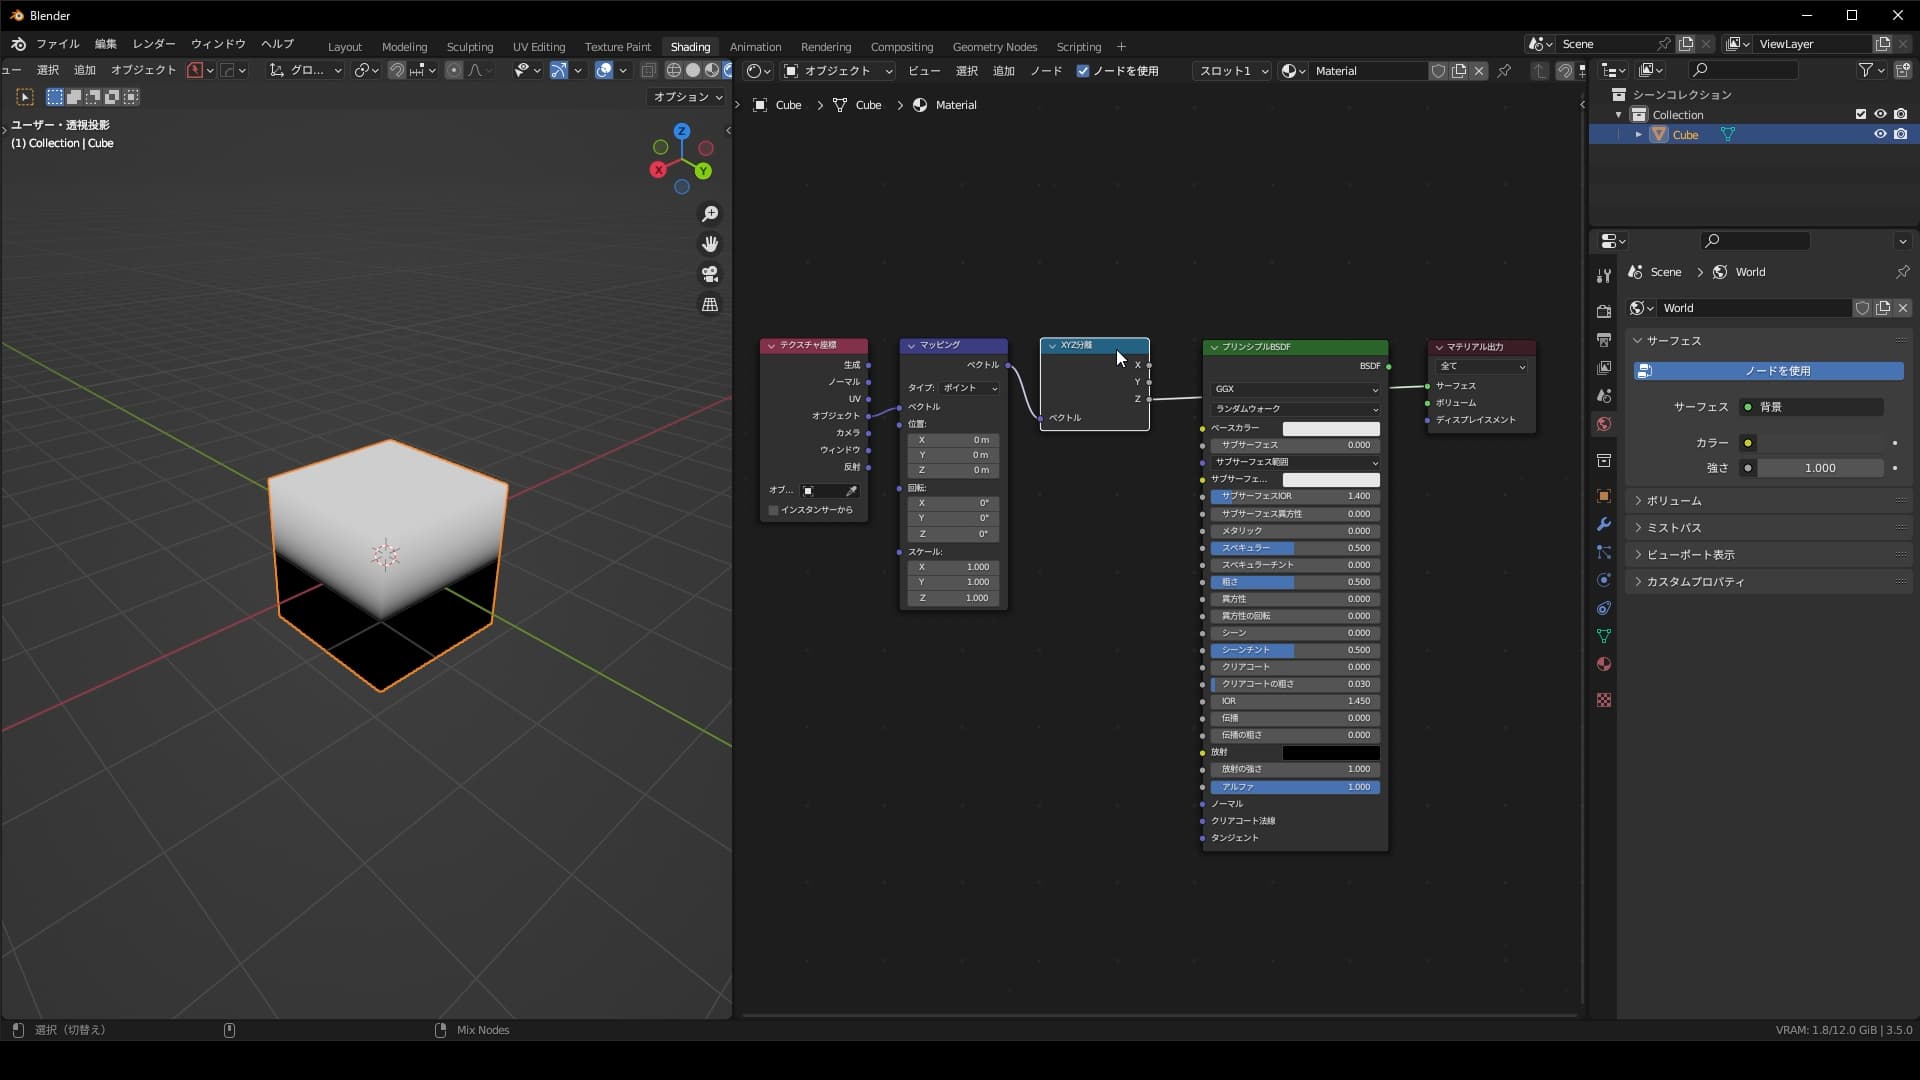1920x1080 pixels.
Task: Disable the ノードを使用 checkbox in header
Action: [1084, 70]
